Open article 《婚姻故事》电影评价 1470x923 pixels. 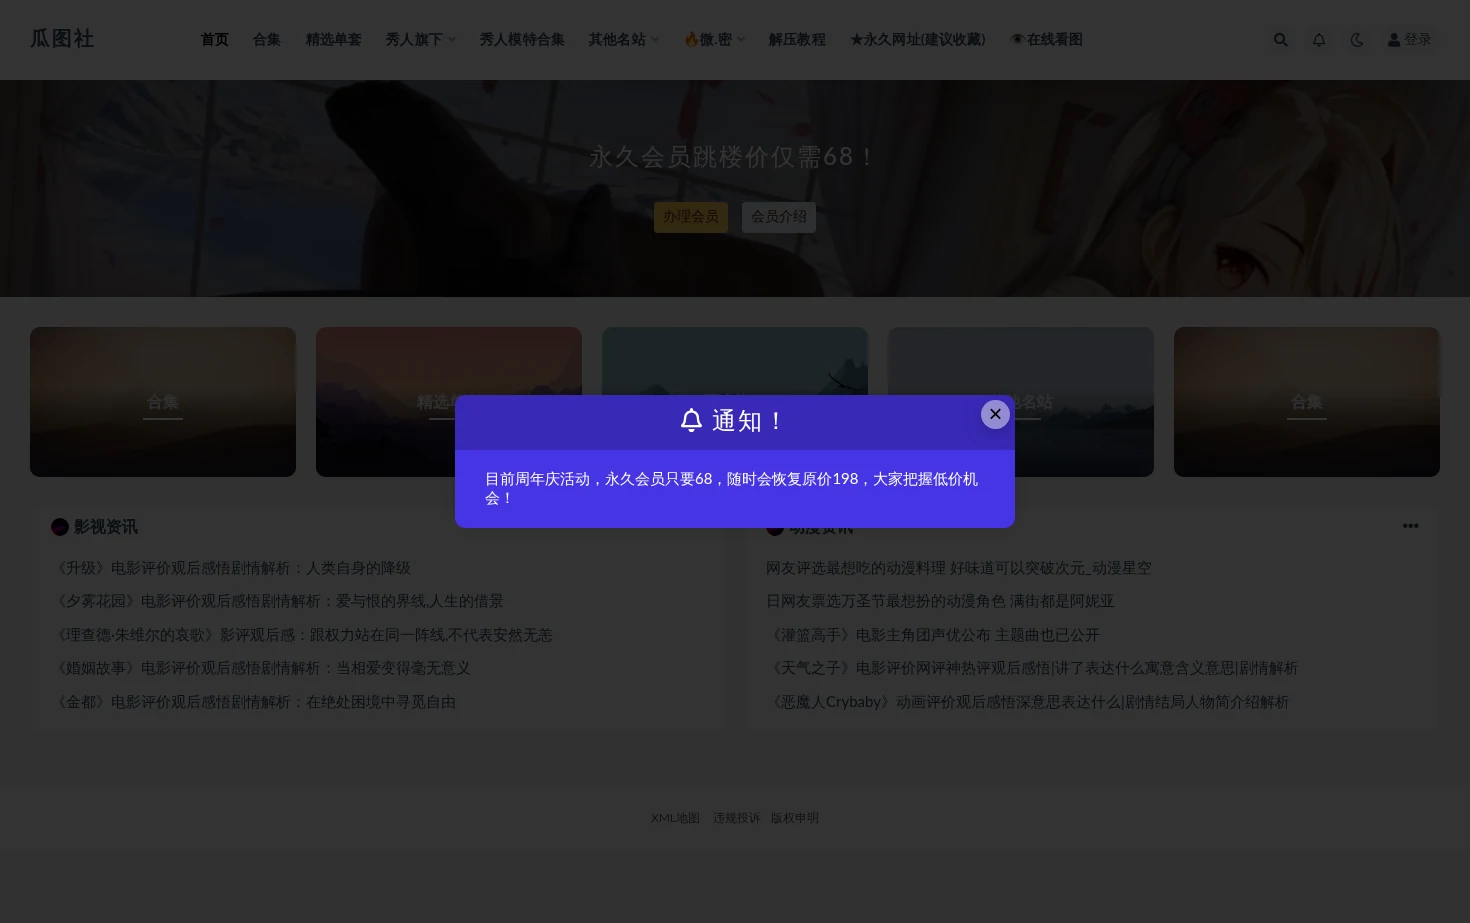(x=261, y=668)
